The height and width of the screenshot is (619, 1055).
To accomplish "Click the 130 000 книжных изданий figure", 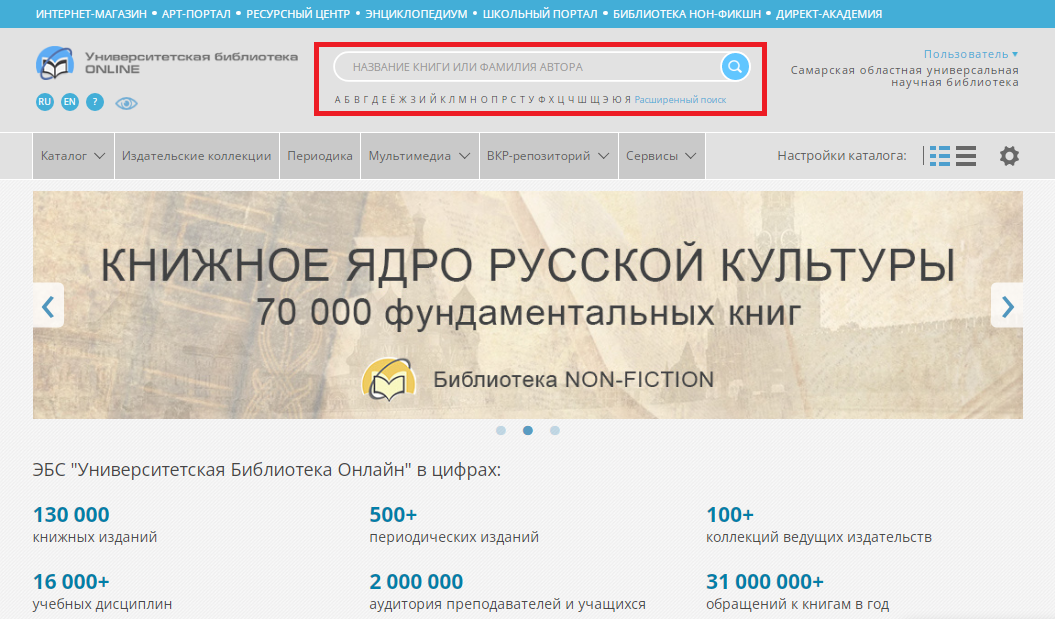I will point(95,525).
